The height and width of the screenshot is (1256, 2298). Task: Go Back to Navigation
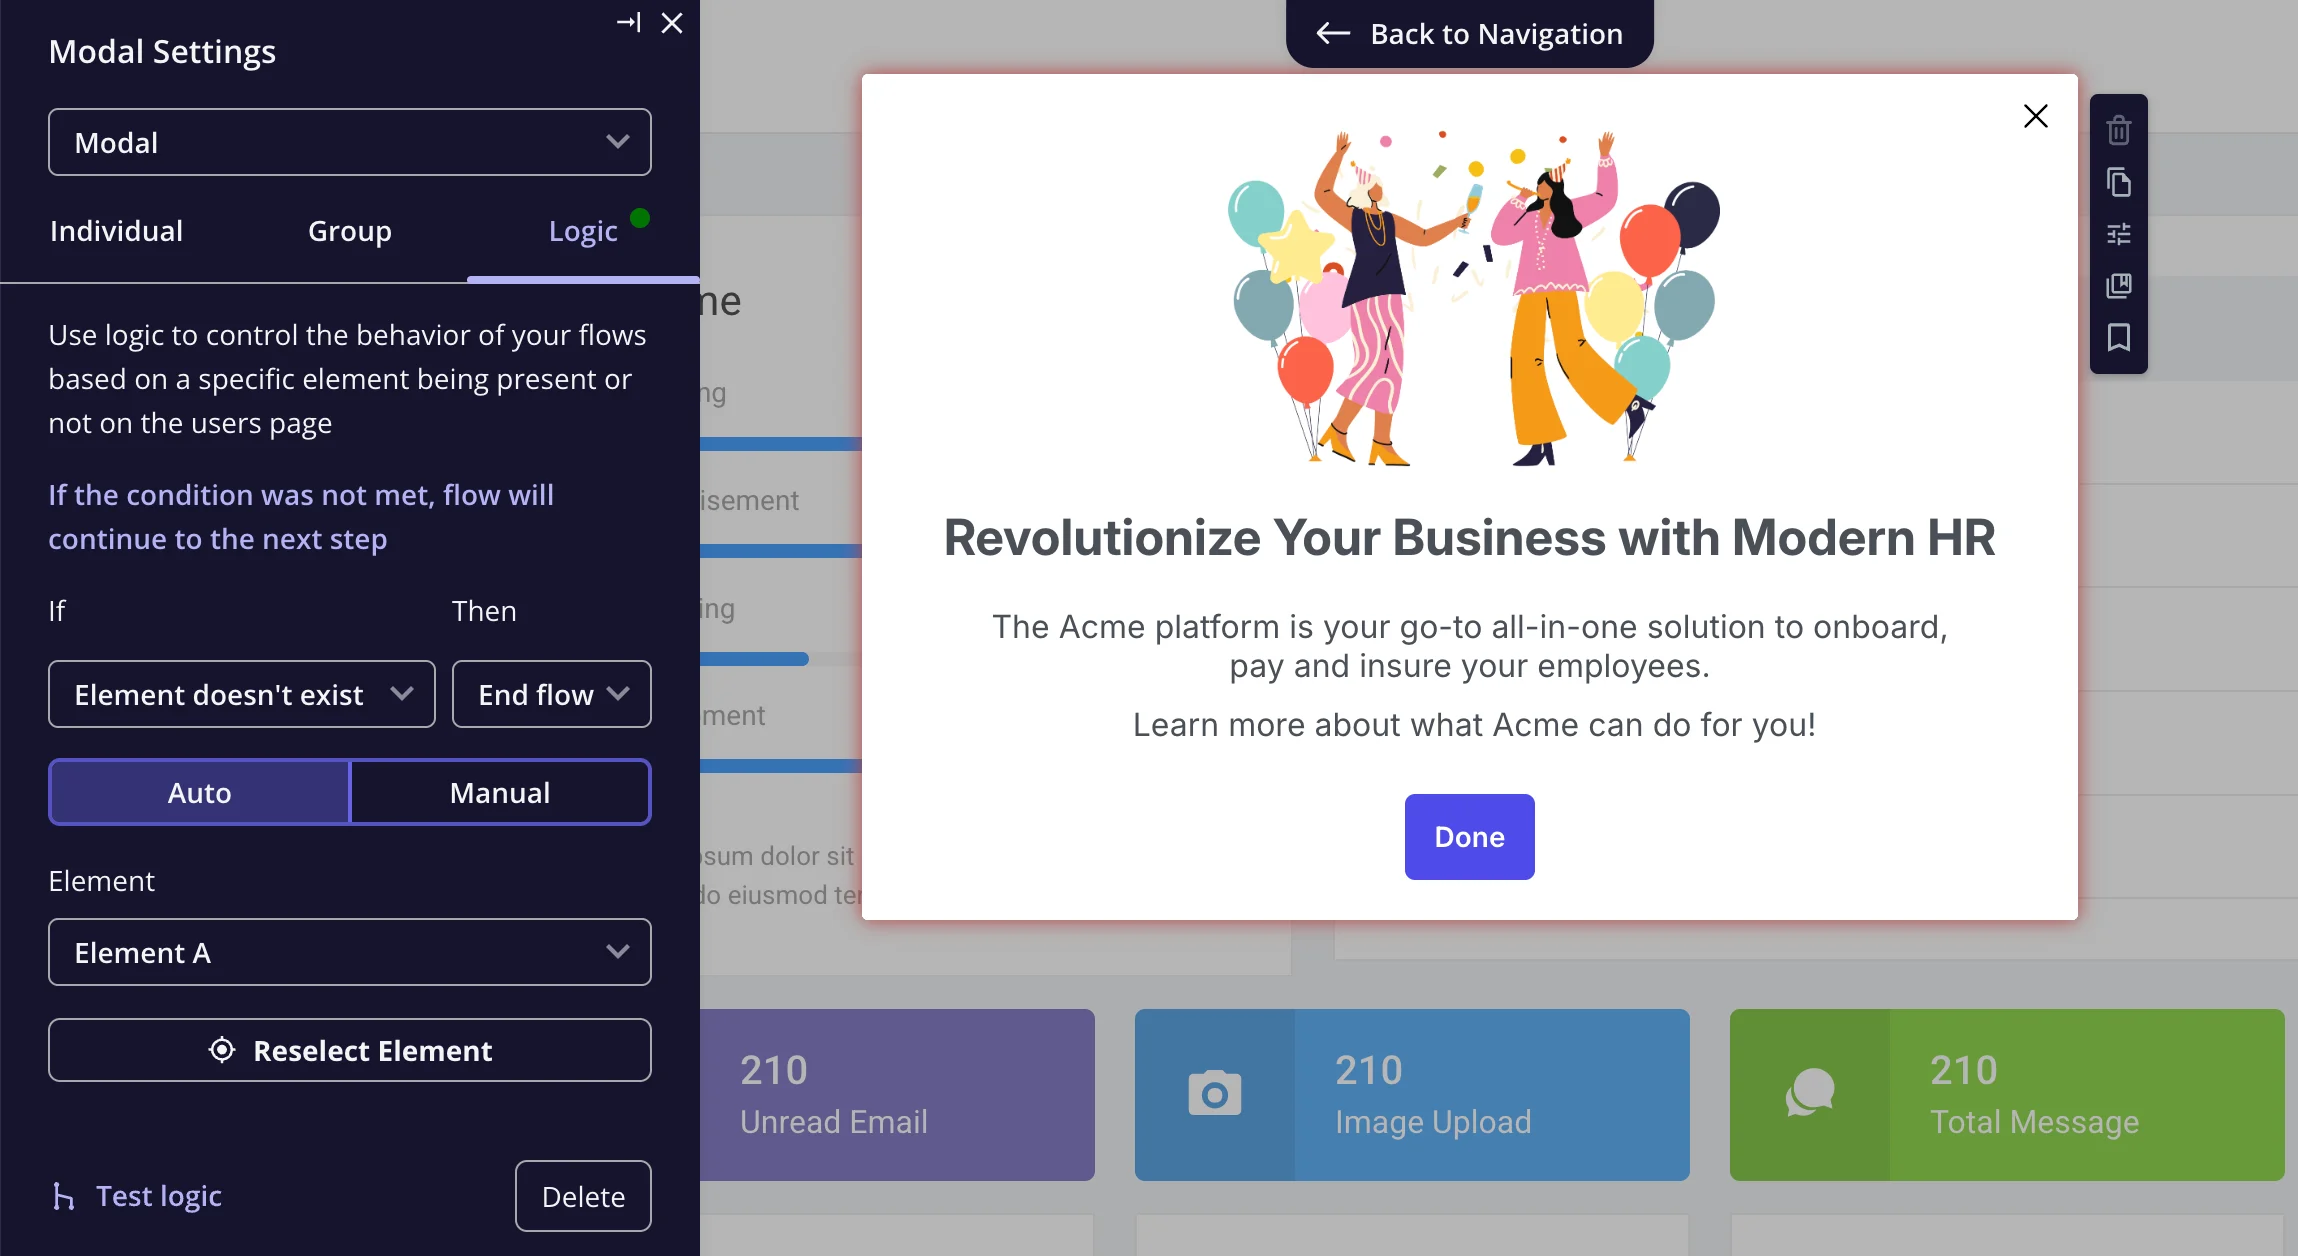(1469, 34)
